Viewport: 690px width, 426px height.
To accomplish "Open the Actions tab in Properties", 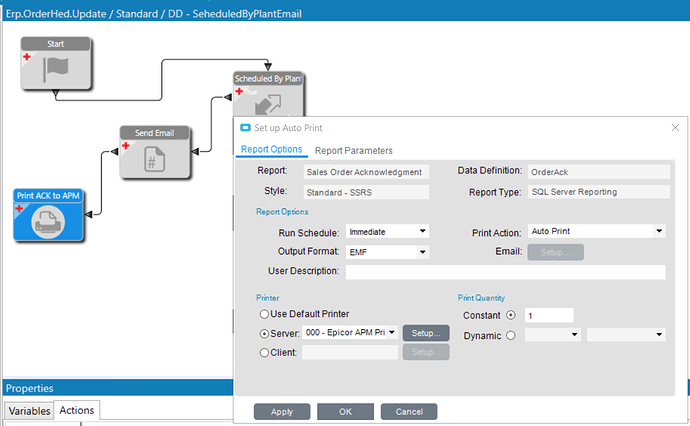I will click(x=77, y=410).
